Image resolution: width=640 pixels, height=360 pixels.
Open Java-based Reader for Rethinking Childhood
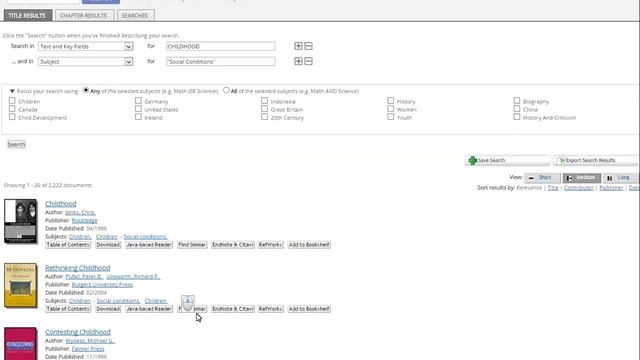coord(149,309)
